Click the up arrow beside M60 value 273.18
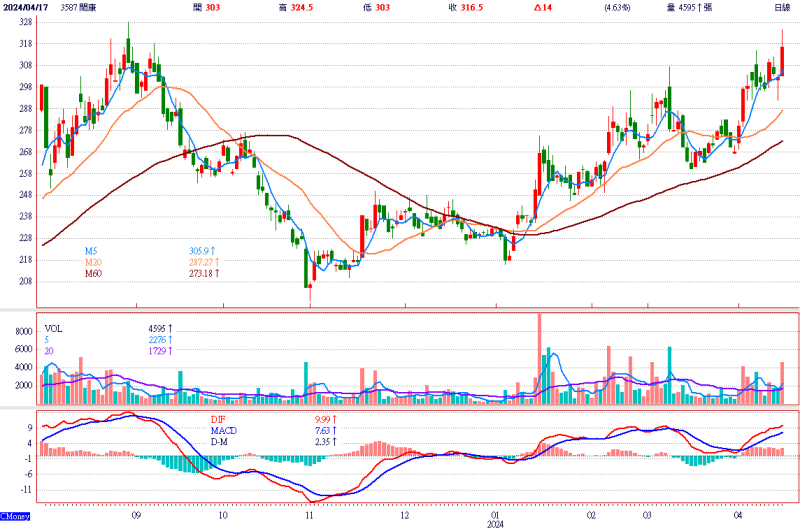 tap(219, 272)
